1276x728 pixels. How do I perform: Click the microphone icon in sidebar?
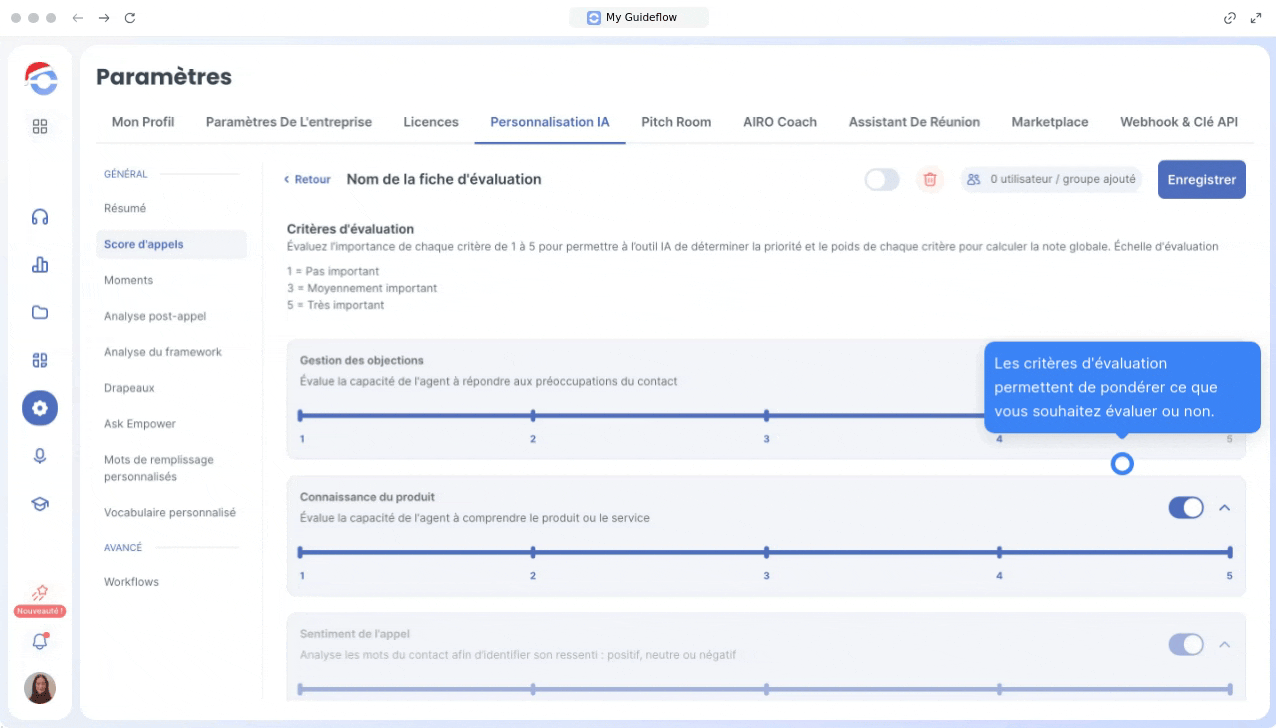[x=40, y=456]
